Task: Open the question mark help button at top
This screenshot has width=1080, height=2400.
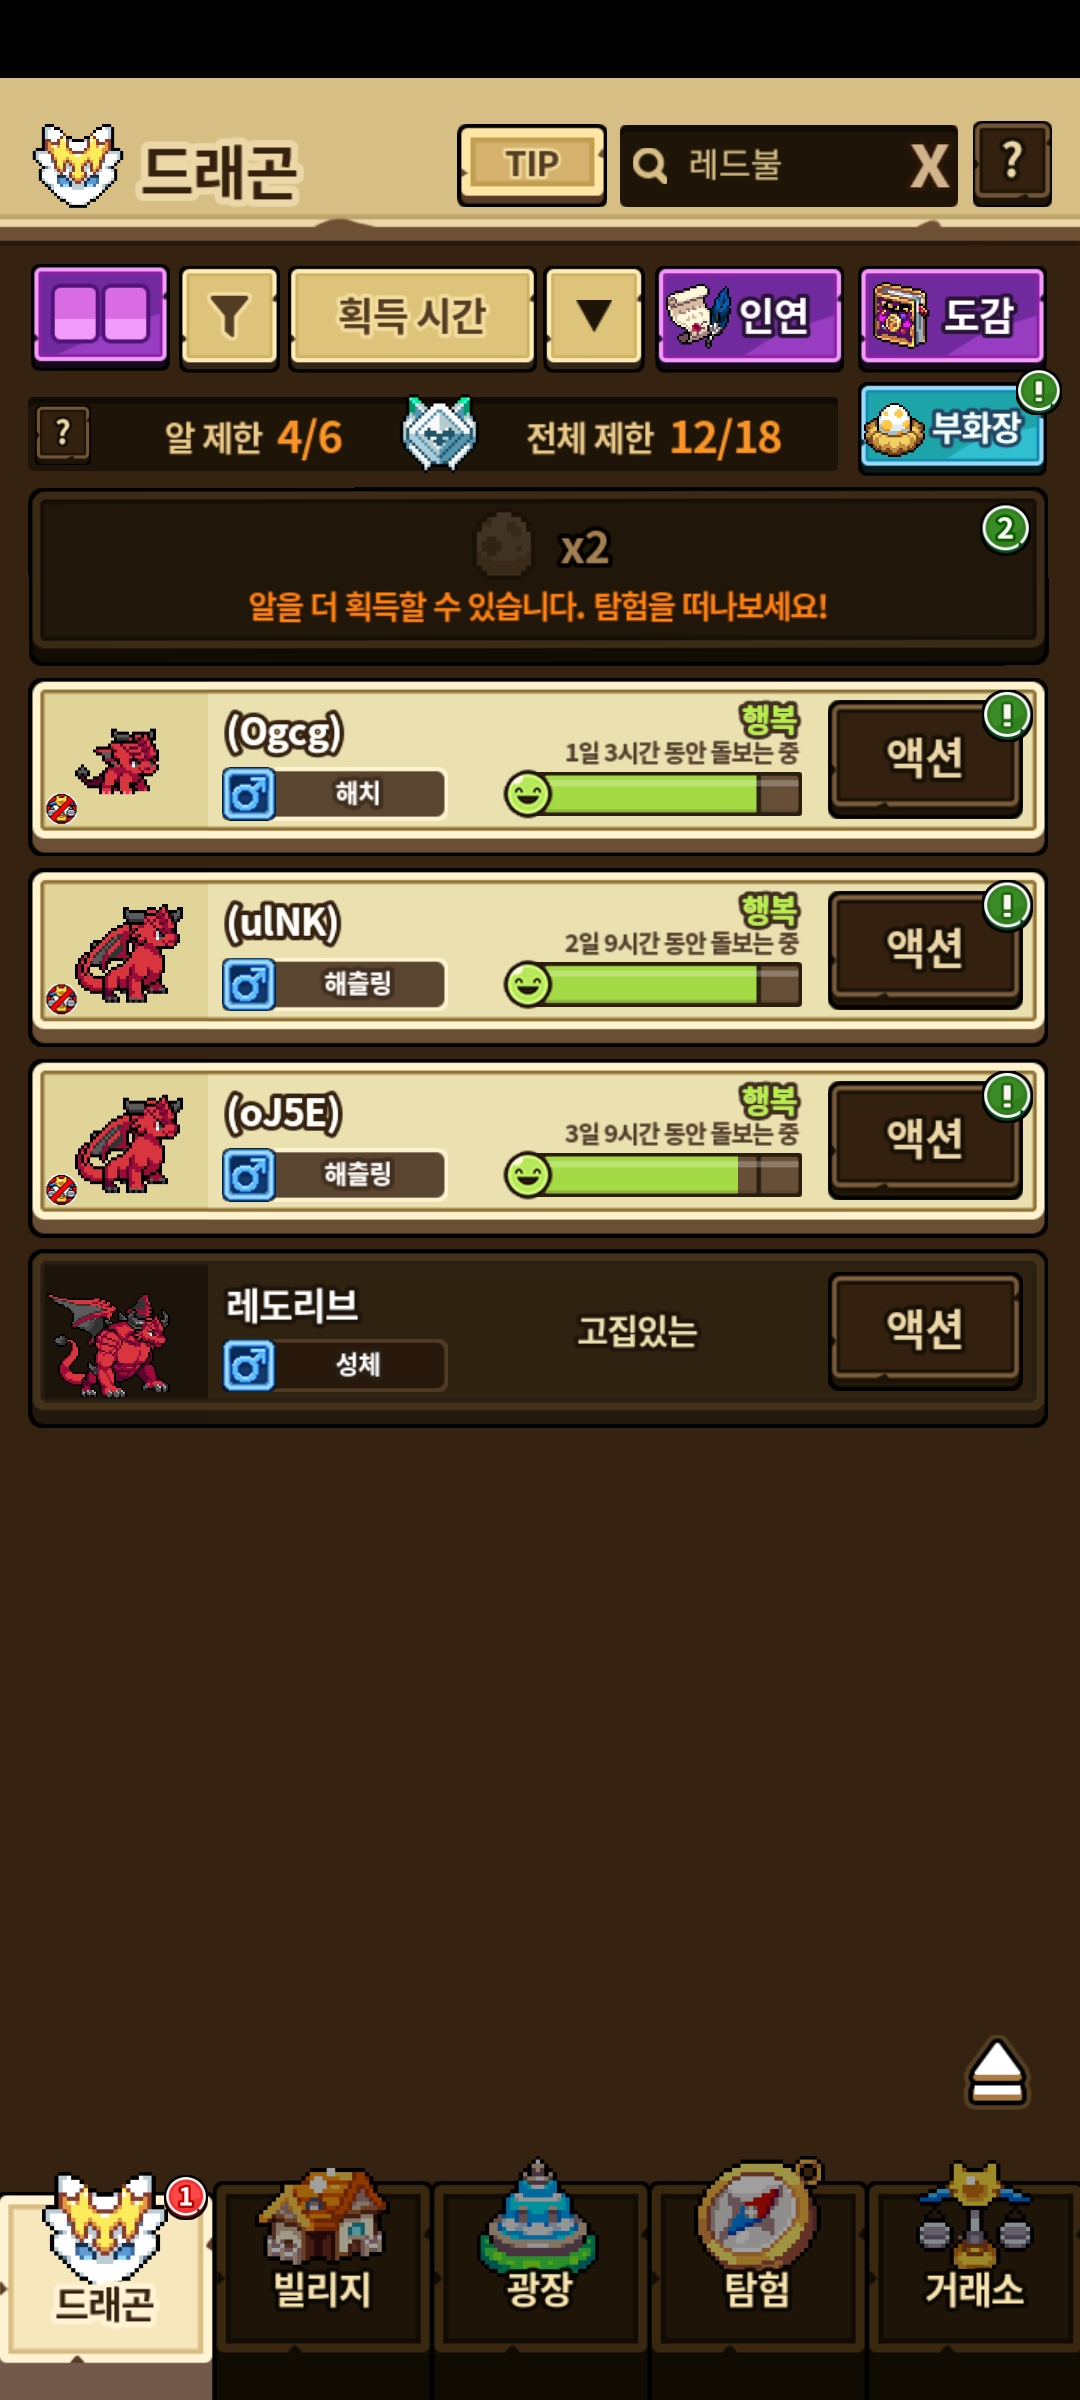Action: pyautogui.click(x=1012, y=164)
